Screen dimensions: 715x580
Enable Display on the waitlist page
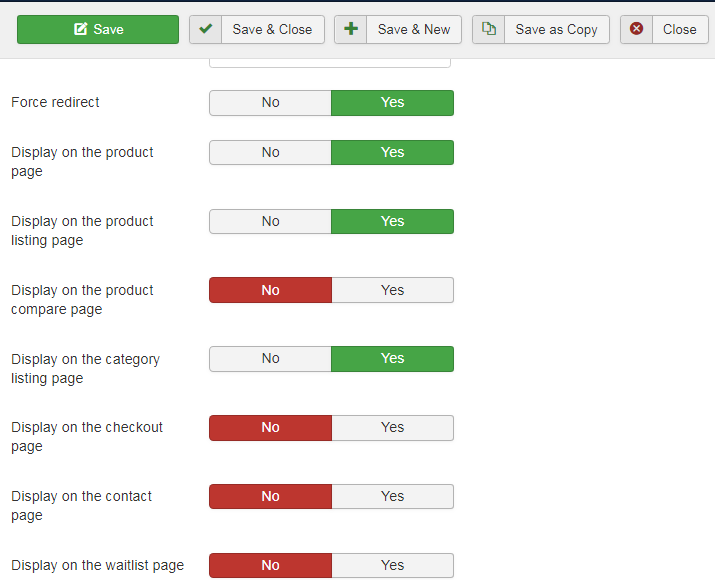[x=392, y=565]
